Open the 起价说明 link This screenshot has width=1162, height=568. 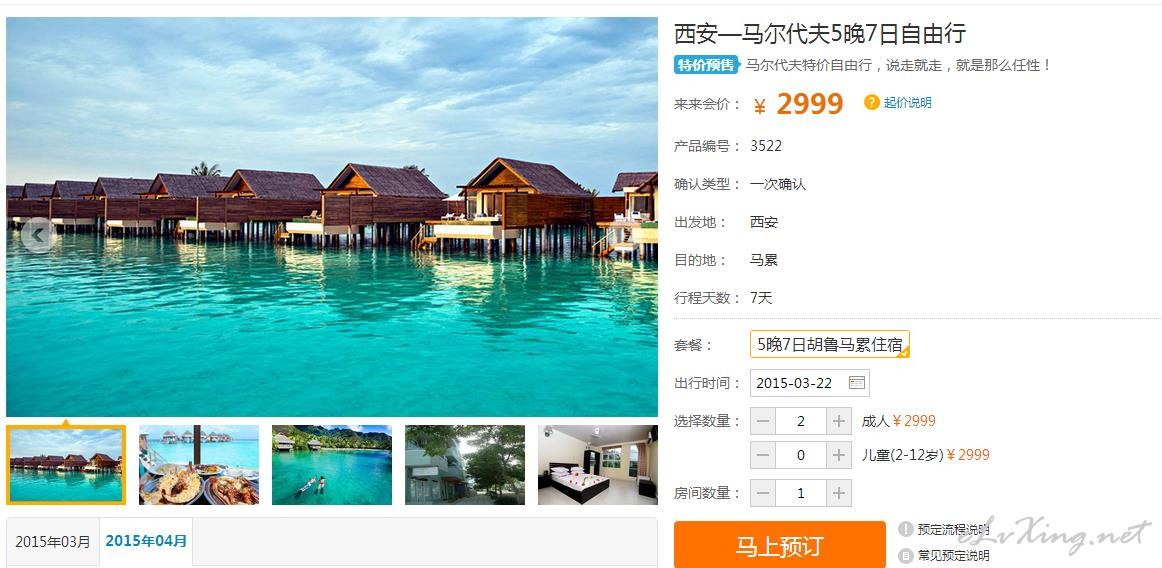coord(908,102)
